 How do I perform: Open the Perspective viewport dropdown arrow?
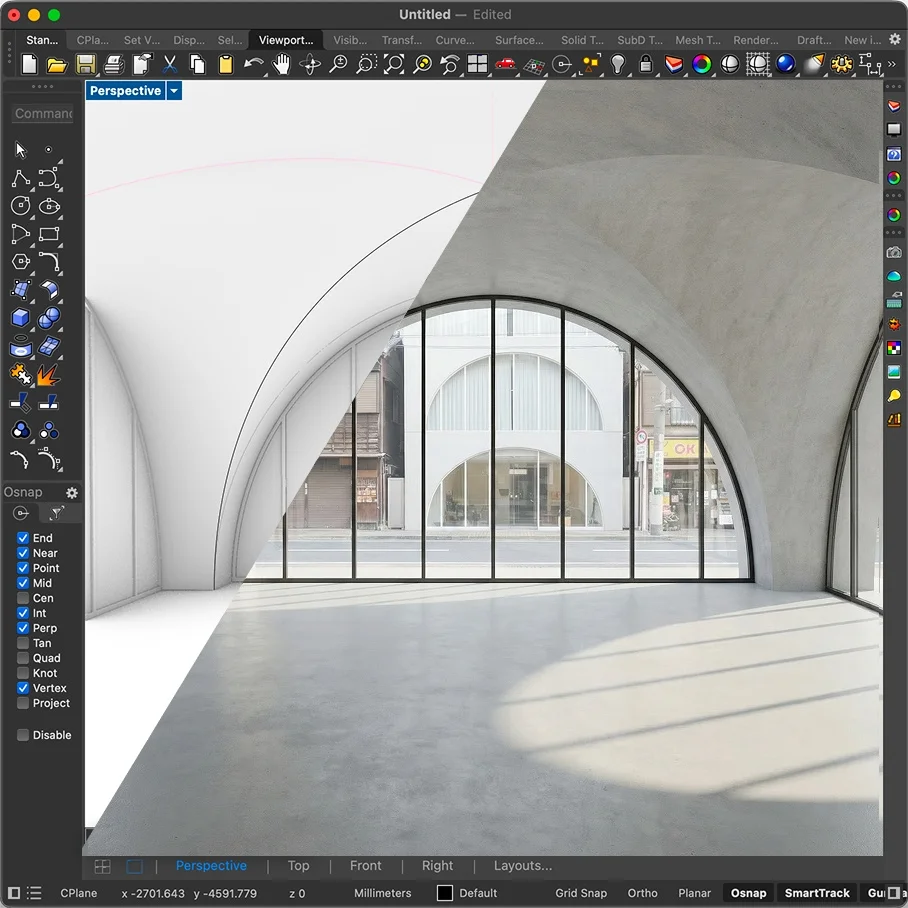pyautogui.click(x=175, y=91)
